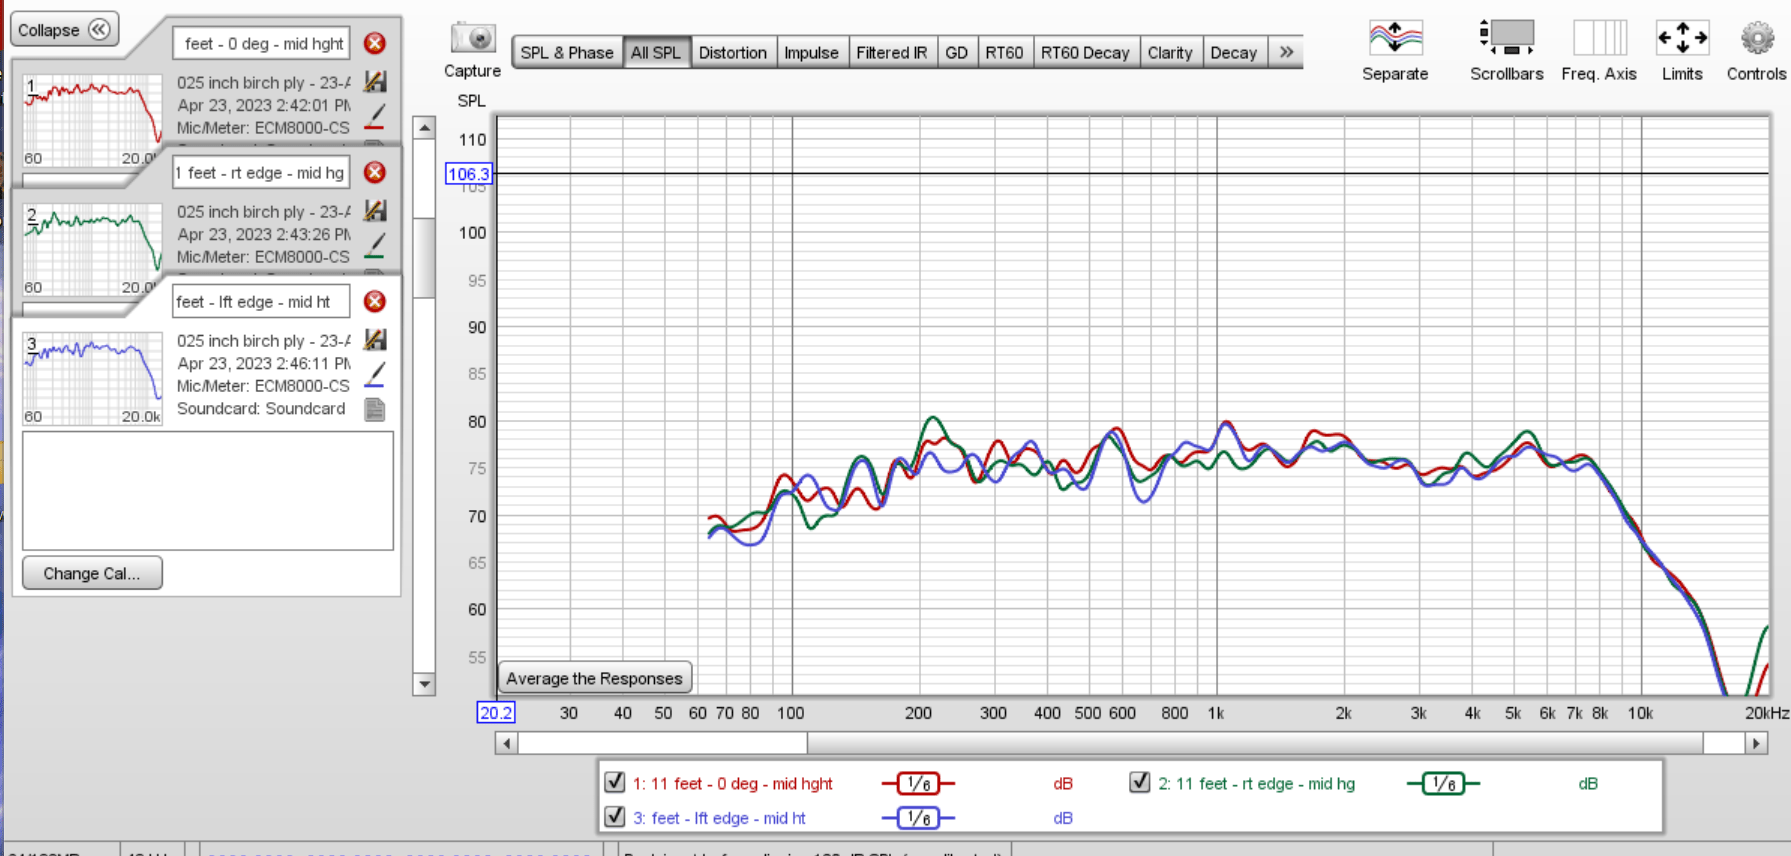Screen dimensions: 1791x856
Task: Toggle the Scrollbars icon
Action: click(1507, 38)
